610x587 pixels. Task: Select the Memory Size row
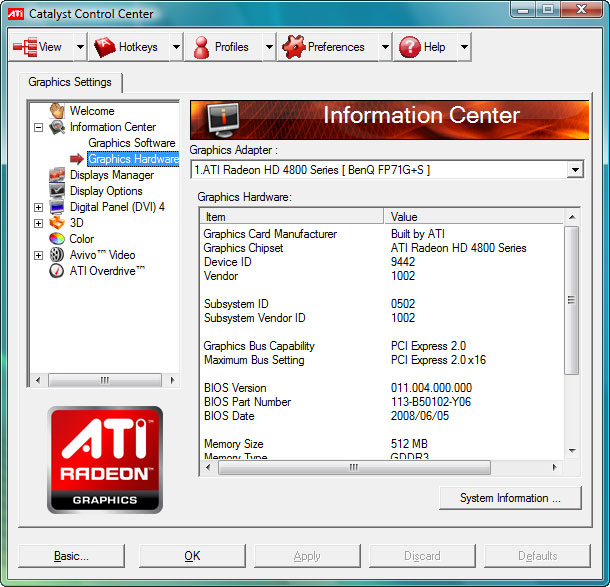pos(382,444)
